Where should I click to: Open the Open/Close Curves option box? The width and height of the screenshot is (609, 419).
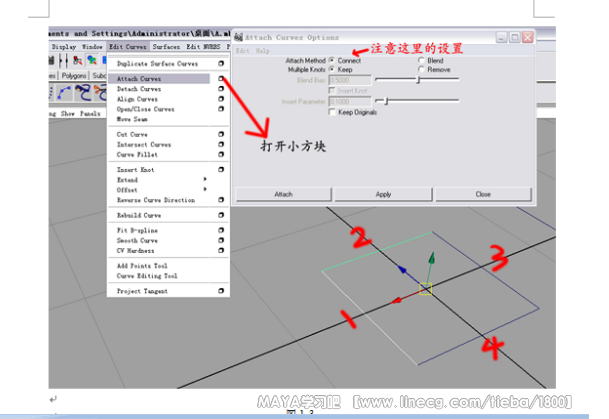point(221,109)
